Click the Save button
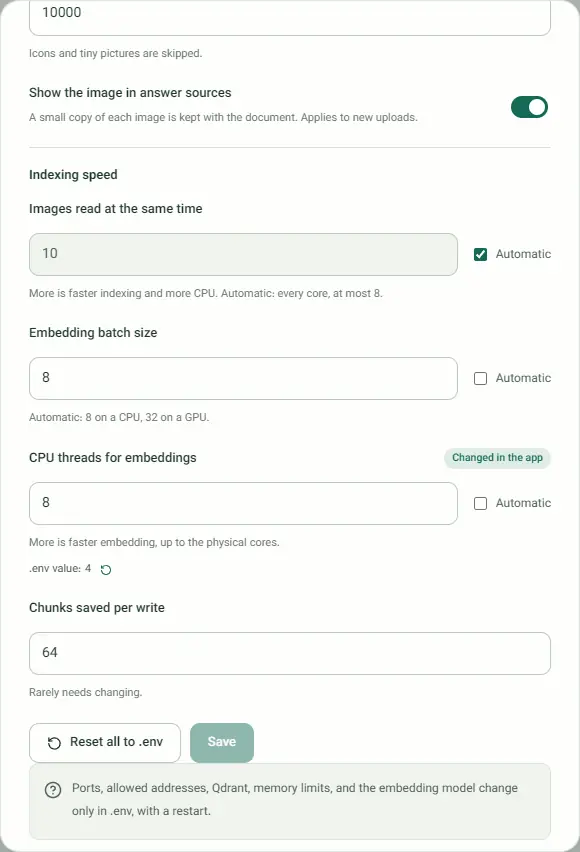The width and height of the screenshot is (580, 852). coord(222,742)
